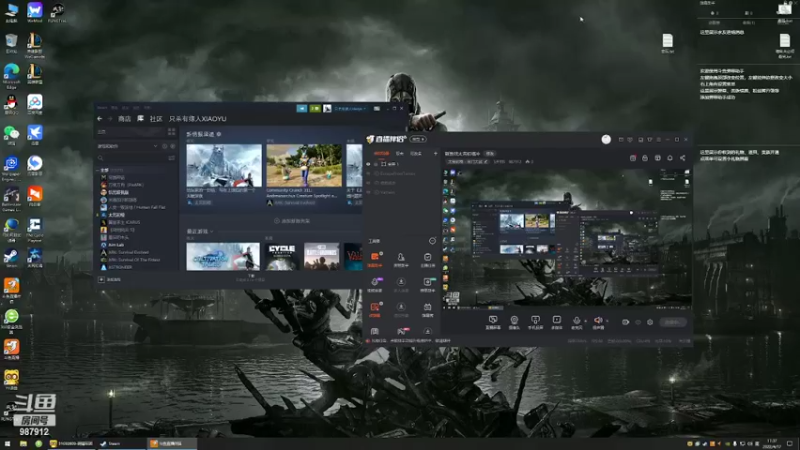This screenshot has height=450, width=800.
Task: Select the first scene tab in the streaming app
Action: tap(382, 153)
